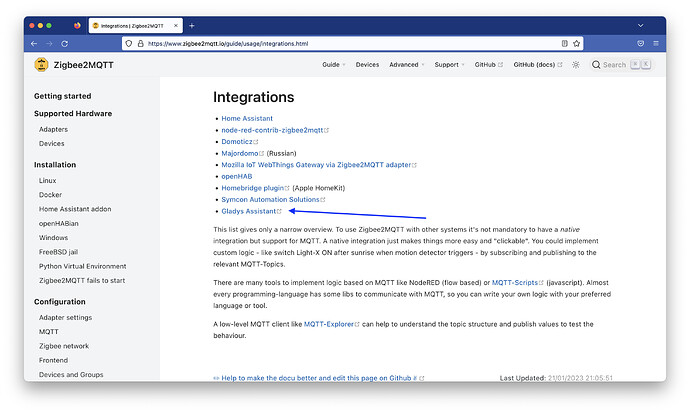Follow the Majordomo link
The width and height of the screenshot is (690, 412).
point(242,153)
